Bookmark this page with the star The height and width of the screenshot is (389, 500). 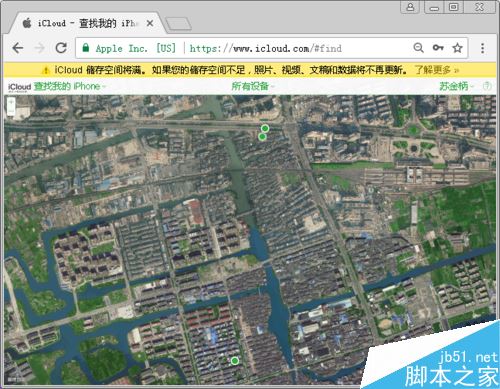[457, 48]
